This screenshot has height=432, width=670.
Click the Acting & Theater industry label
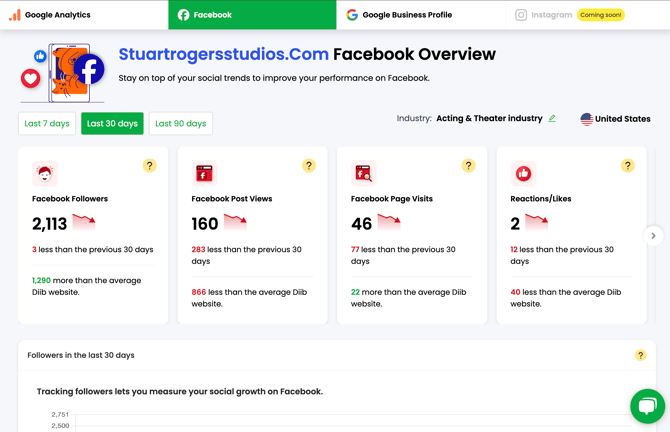coord(489,119)
